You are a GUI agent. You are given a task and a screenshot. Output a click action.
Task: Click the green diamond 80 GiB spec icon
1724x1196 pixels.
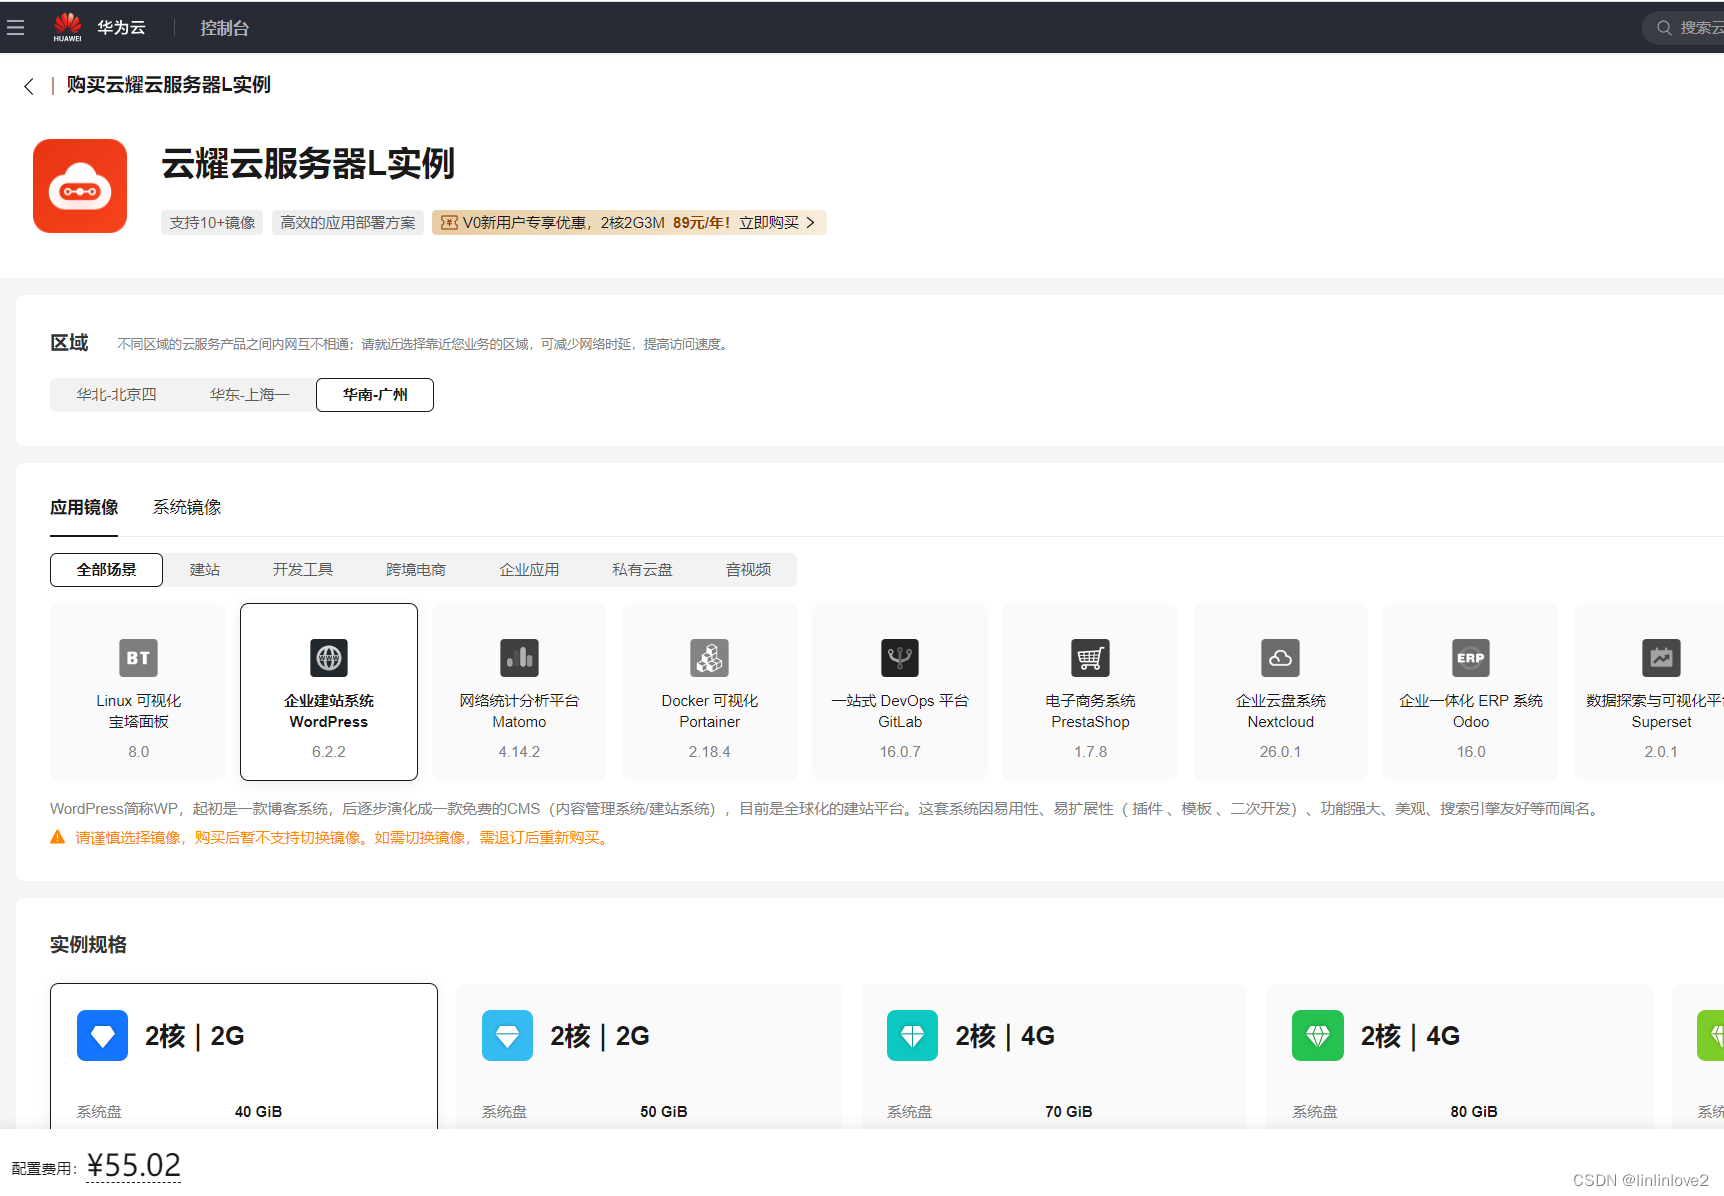(x=1318, y=1036)
